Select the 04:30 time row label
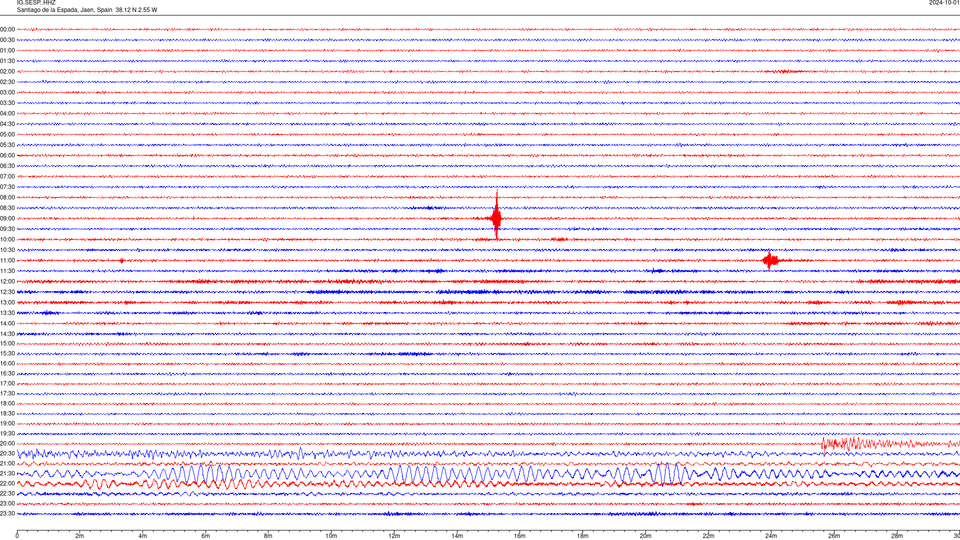960x540 pixels. [x=7, y=124]
